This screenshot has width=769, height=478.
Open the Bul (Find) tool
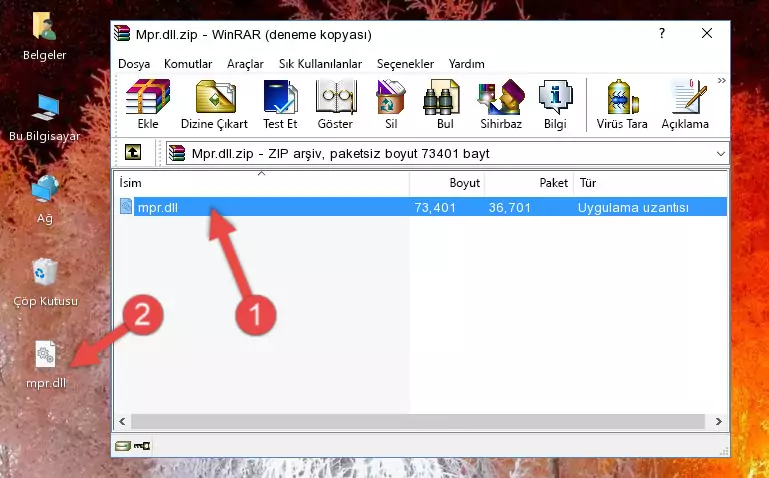pos(445,104)
